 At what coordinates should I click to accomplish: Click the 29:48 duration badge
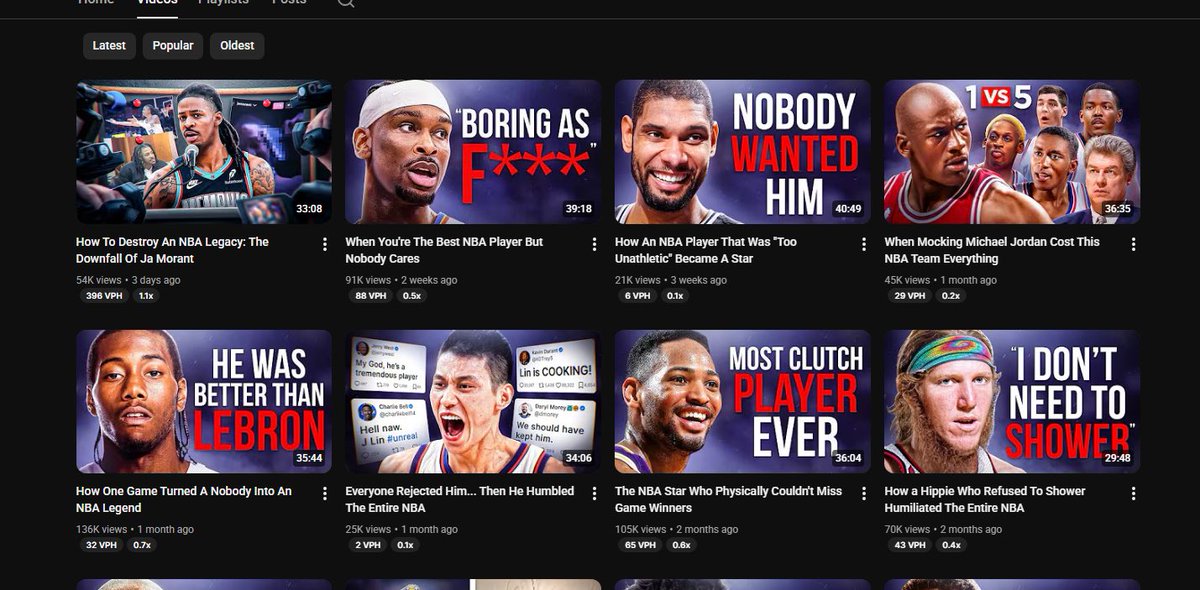(x=1118, y=458)
